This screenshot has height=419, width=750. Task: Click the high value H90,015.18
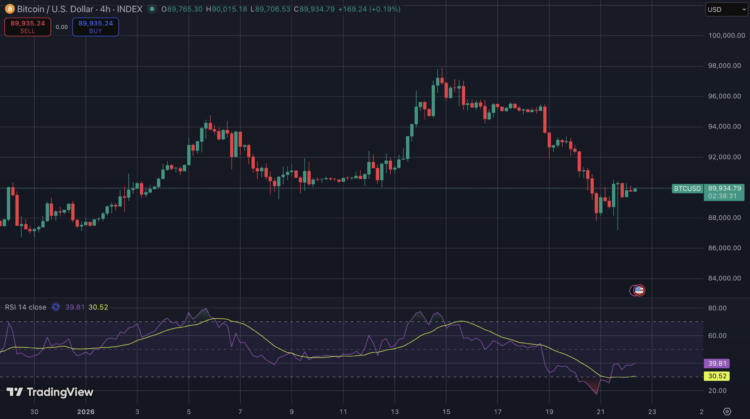tap(226, 9)
